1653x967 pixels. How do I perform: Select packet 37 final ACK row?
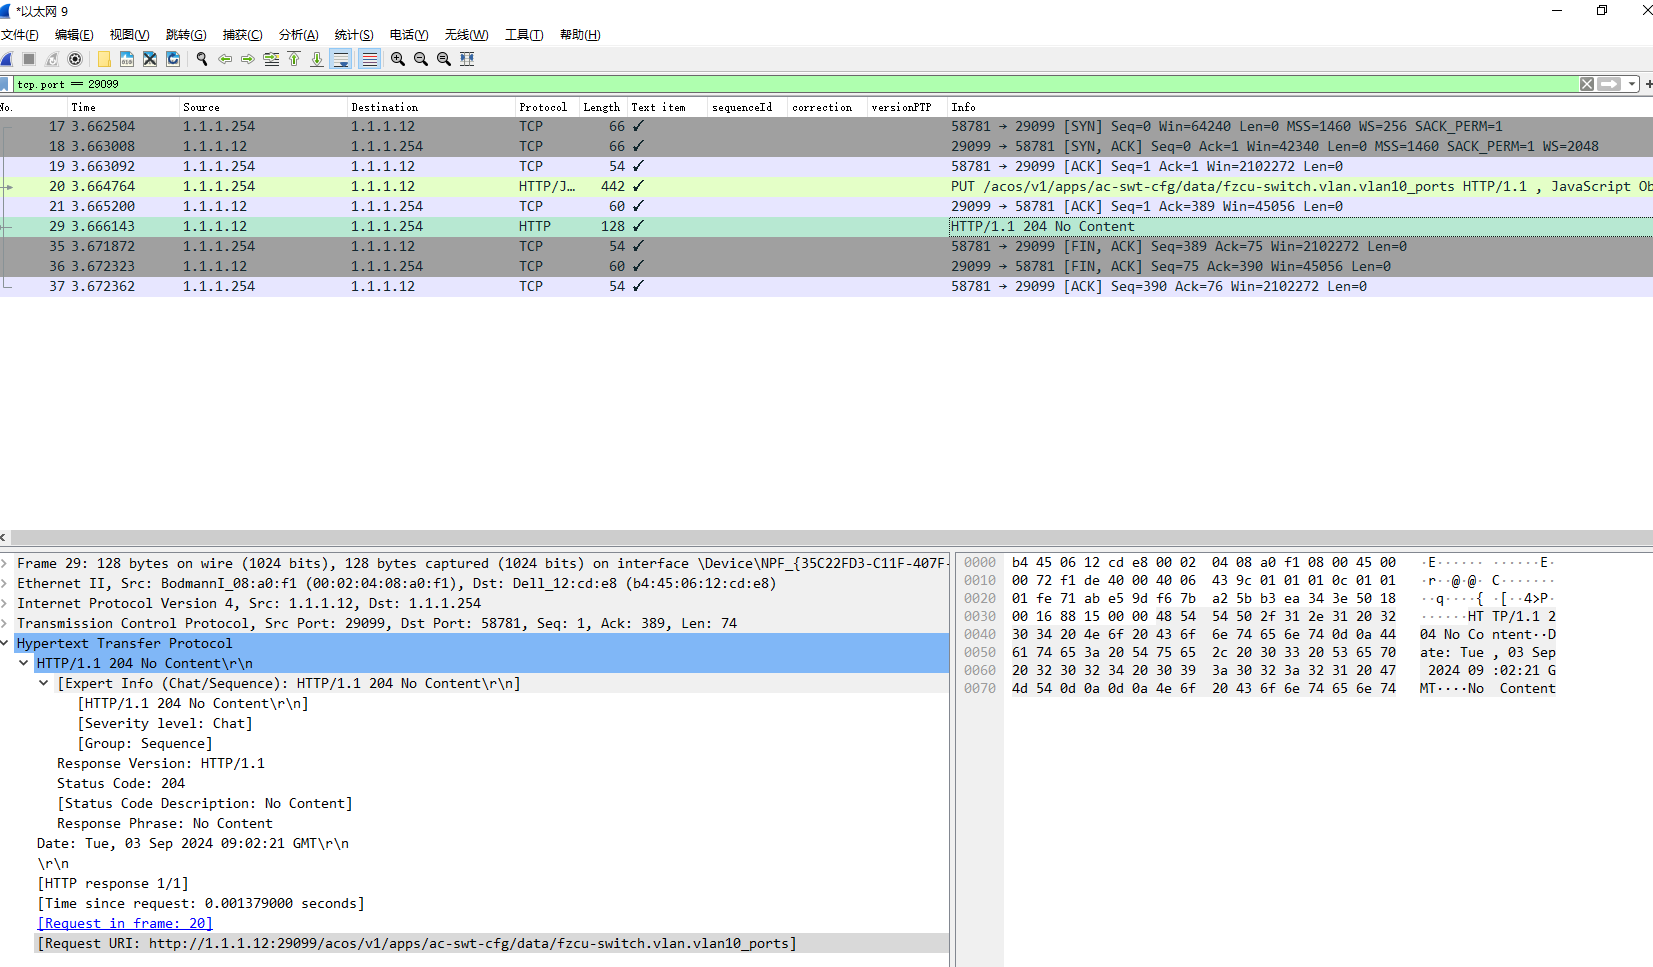tap(826, 286)
